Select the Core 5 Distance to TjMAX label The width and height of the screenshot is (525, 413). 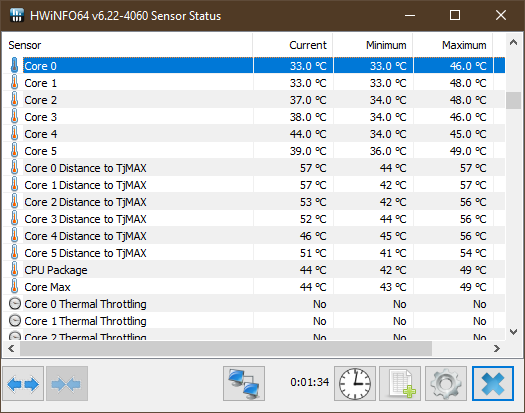coord(85,254)
